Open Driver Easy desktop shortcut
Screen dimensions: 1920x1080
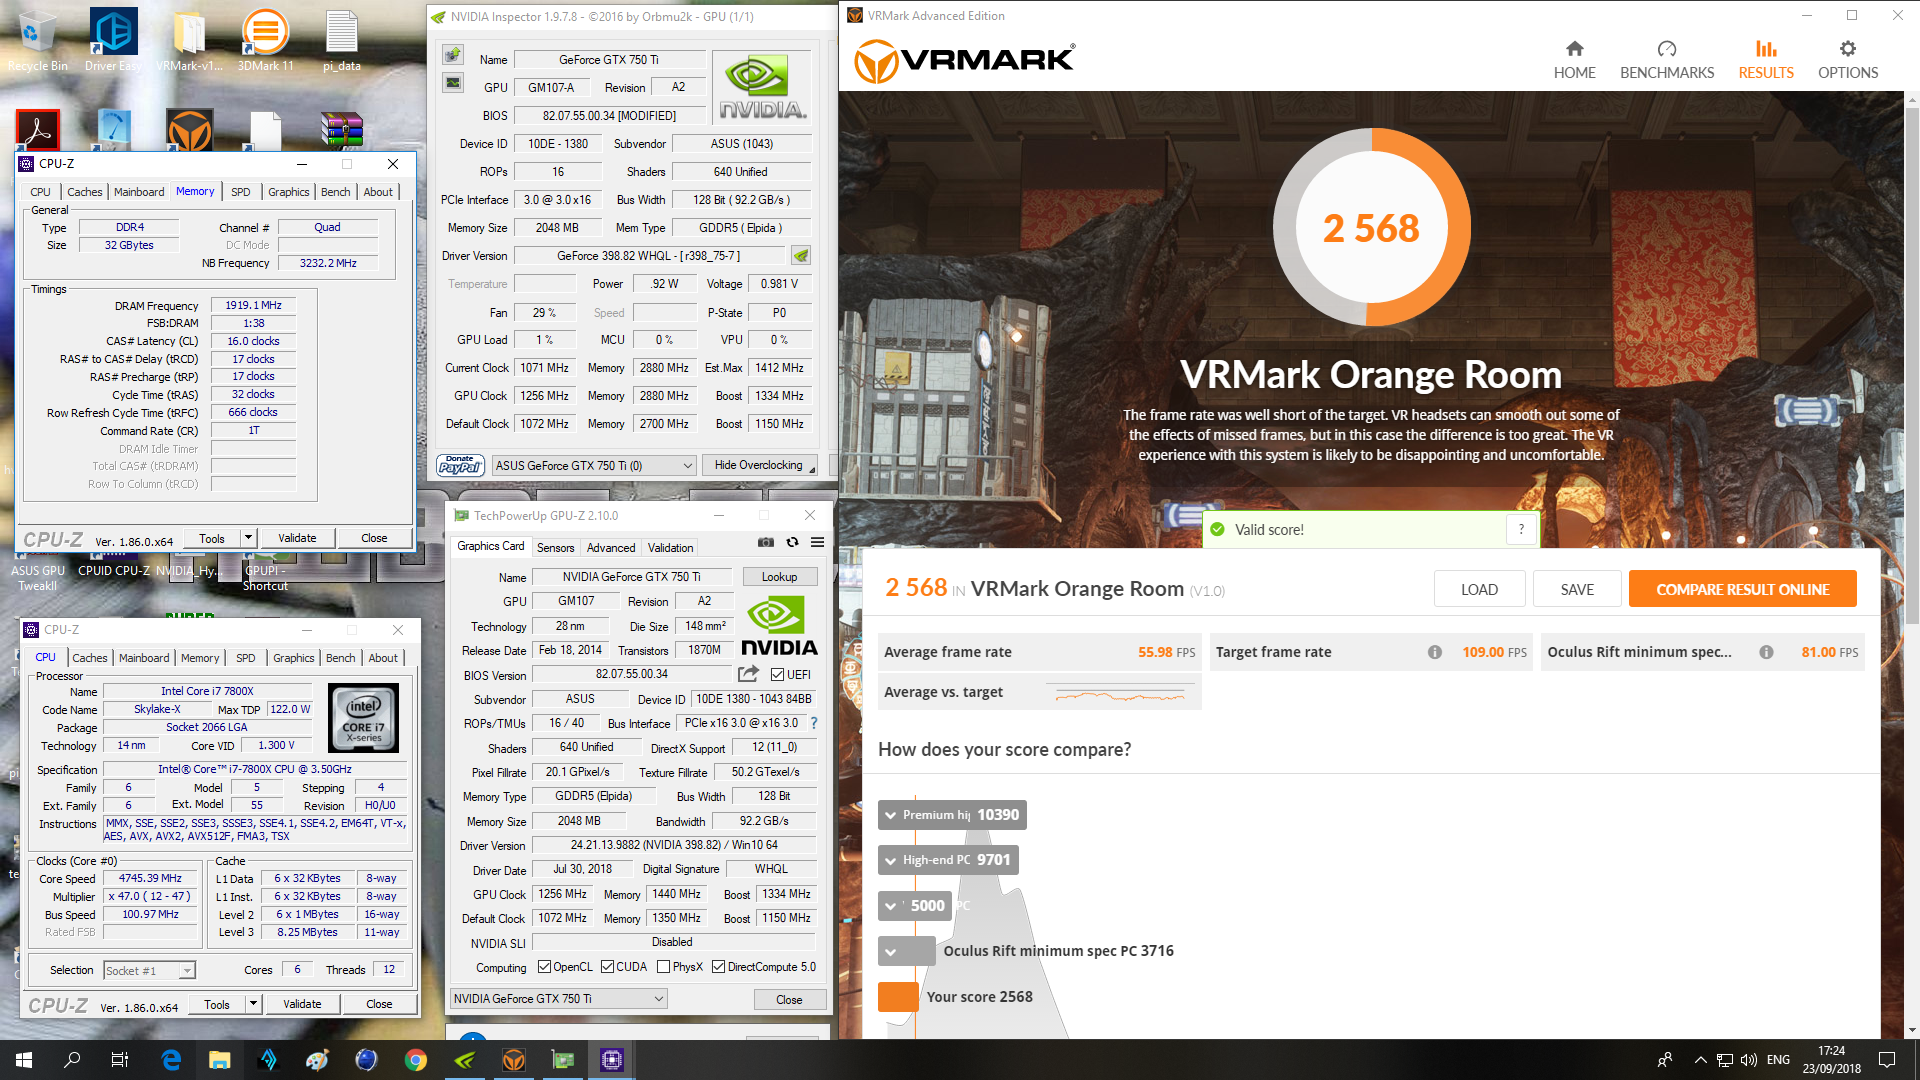coord(113,41)
